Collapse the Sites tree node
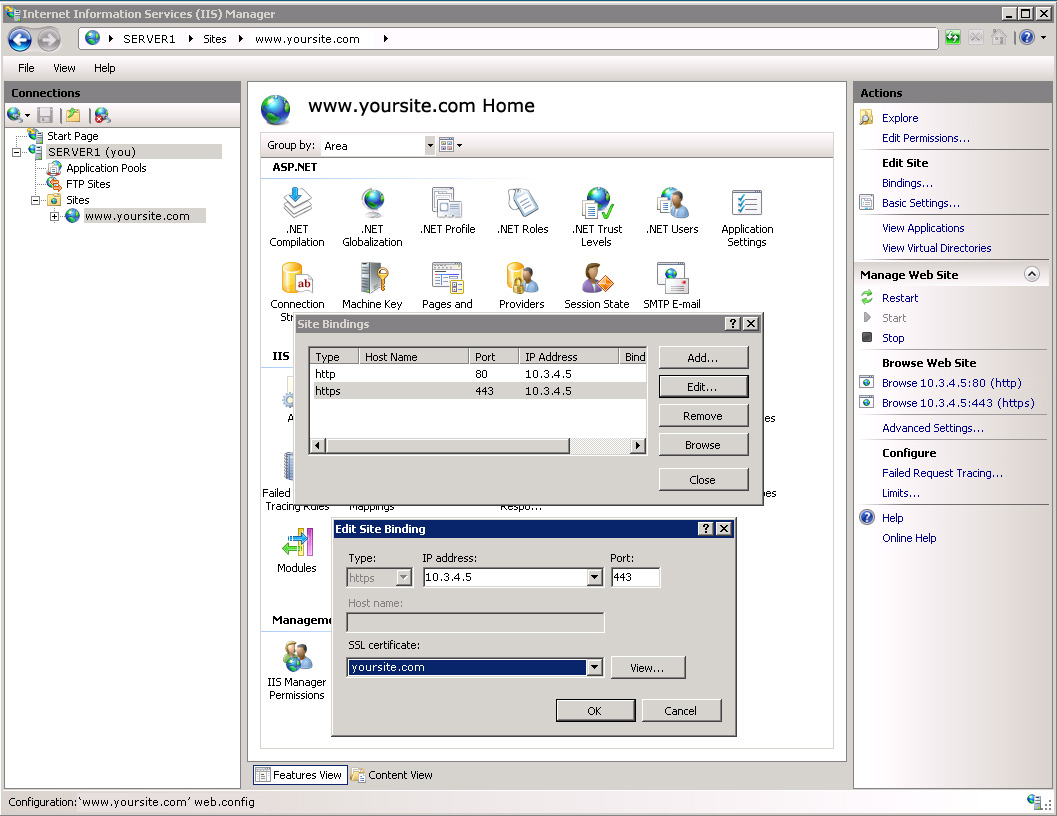 [35, 200]
